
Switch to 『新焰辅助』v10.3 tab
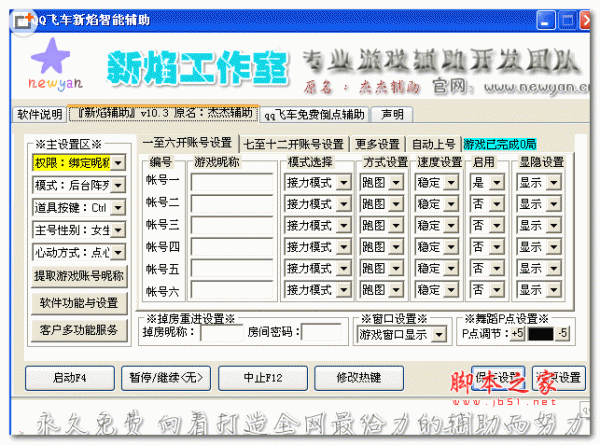(165, 113)
